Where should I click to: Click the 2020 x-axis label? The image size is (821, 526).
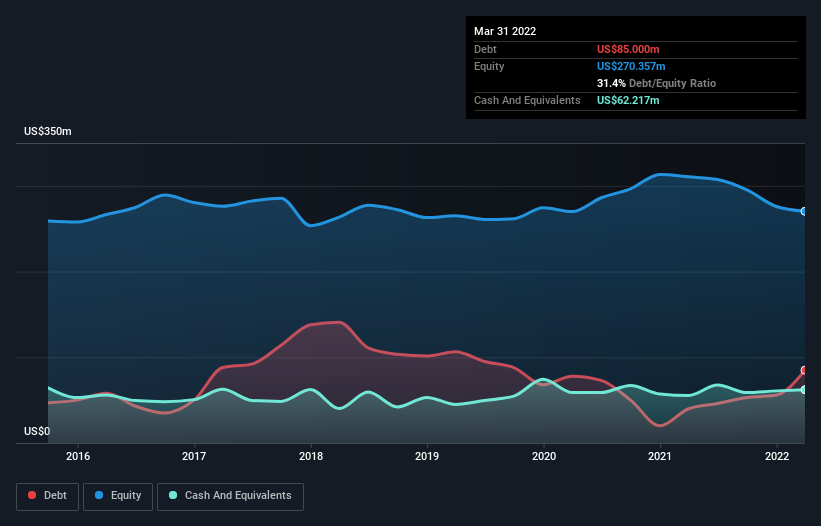click(x=544, y=456)
